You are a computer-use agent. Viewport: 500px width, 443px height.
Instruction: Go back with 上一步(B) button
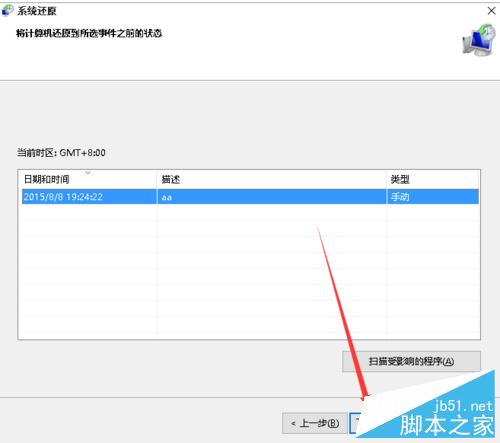tap(314, 423)
